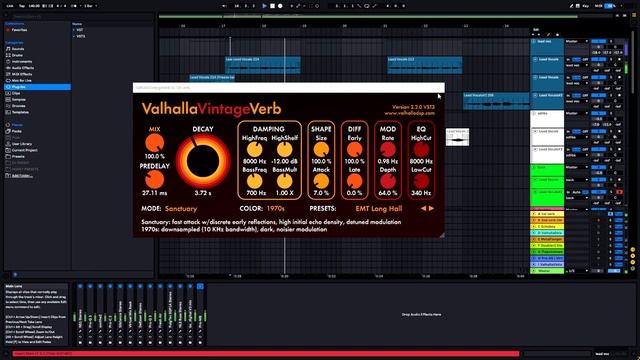Toggle computer MIDI keyboard icon

[x=578, y=6]
